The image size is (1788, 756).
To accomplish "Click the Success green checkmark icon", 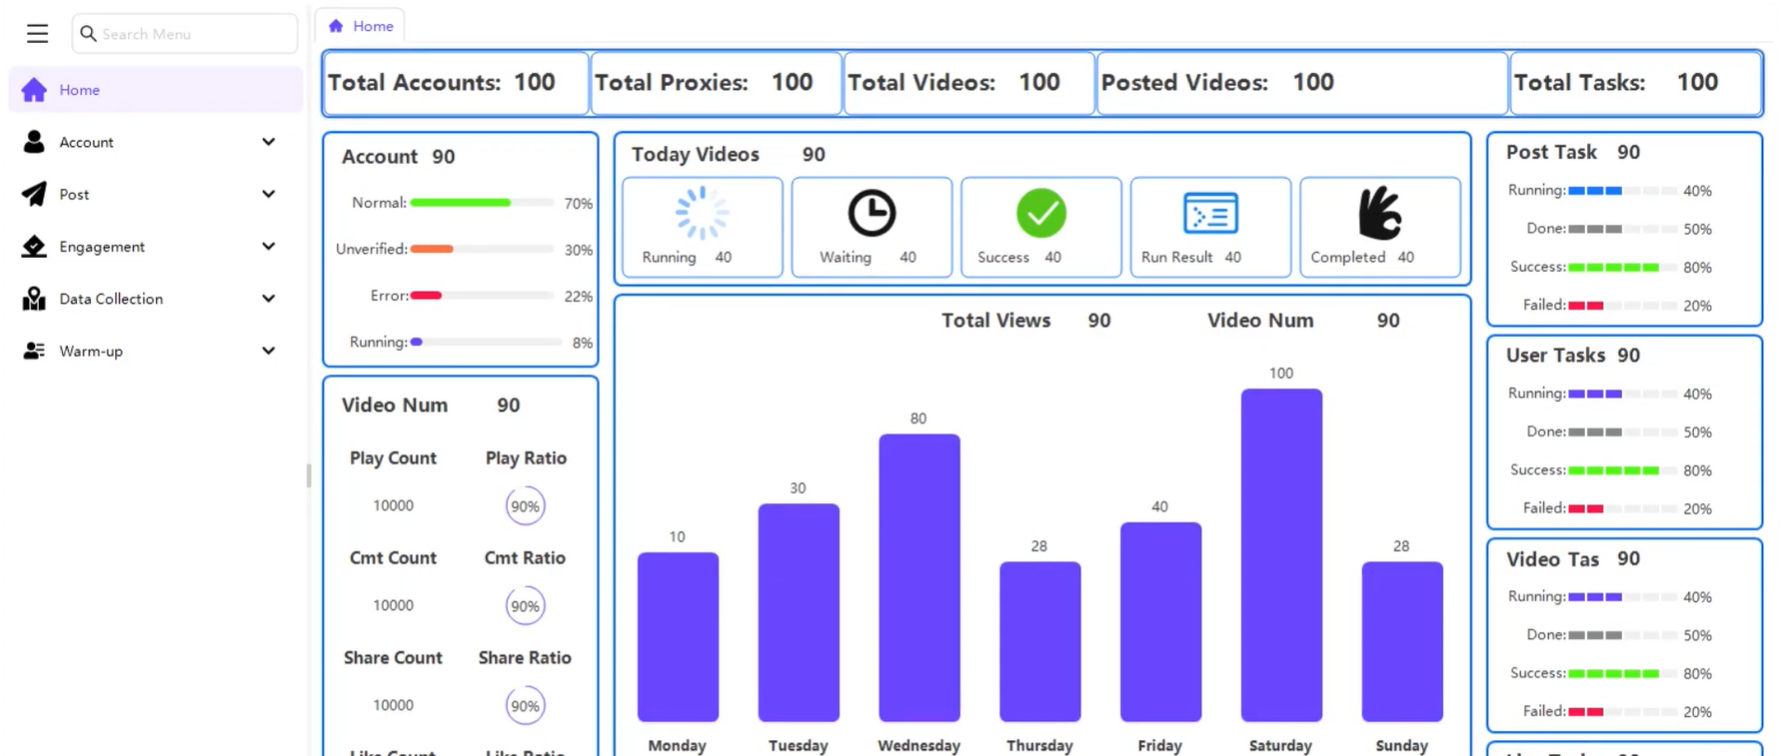I will click(x=1041, y=213).
